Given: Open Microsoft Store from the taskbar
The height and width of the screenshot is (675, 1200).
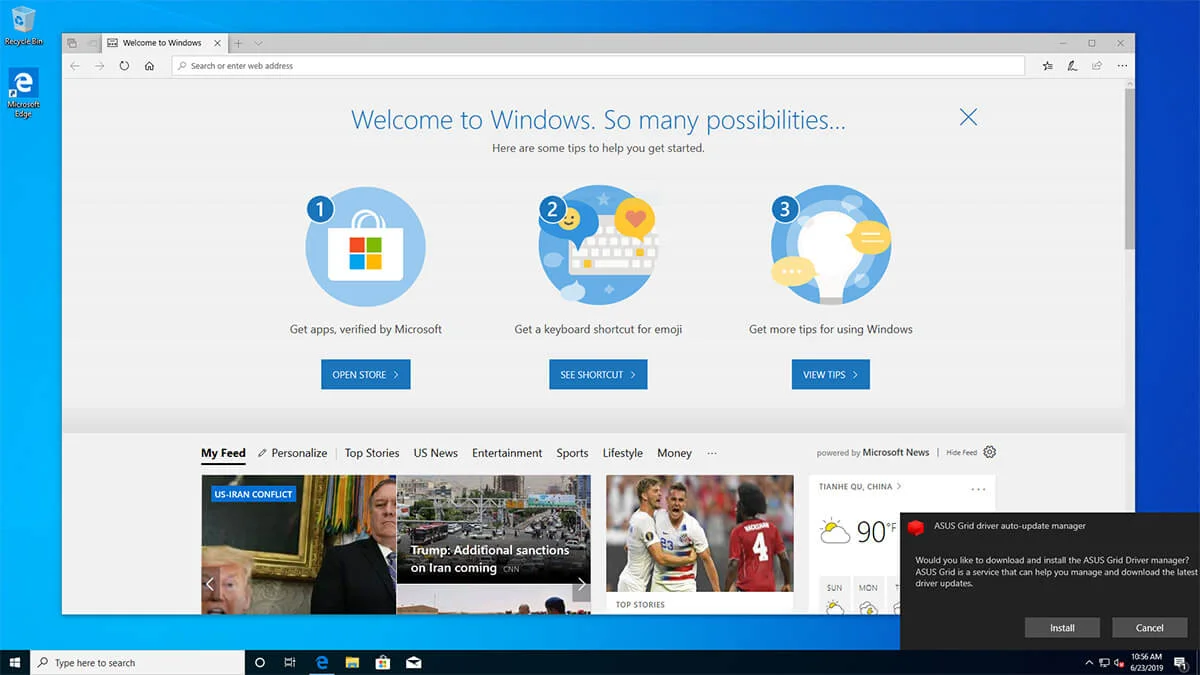Looking at the screenshot, I should pyautogui.click(x=382, y=662).
